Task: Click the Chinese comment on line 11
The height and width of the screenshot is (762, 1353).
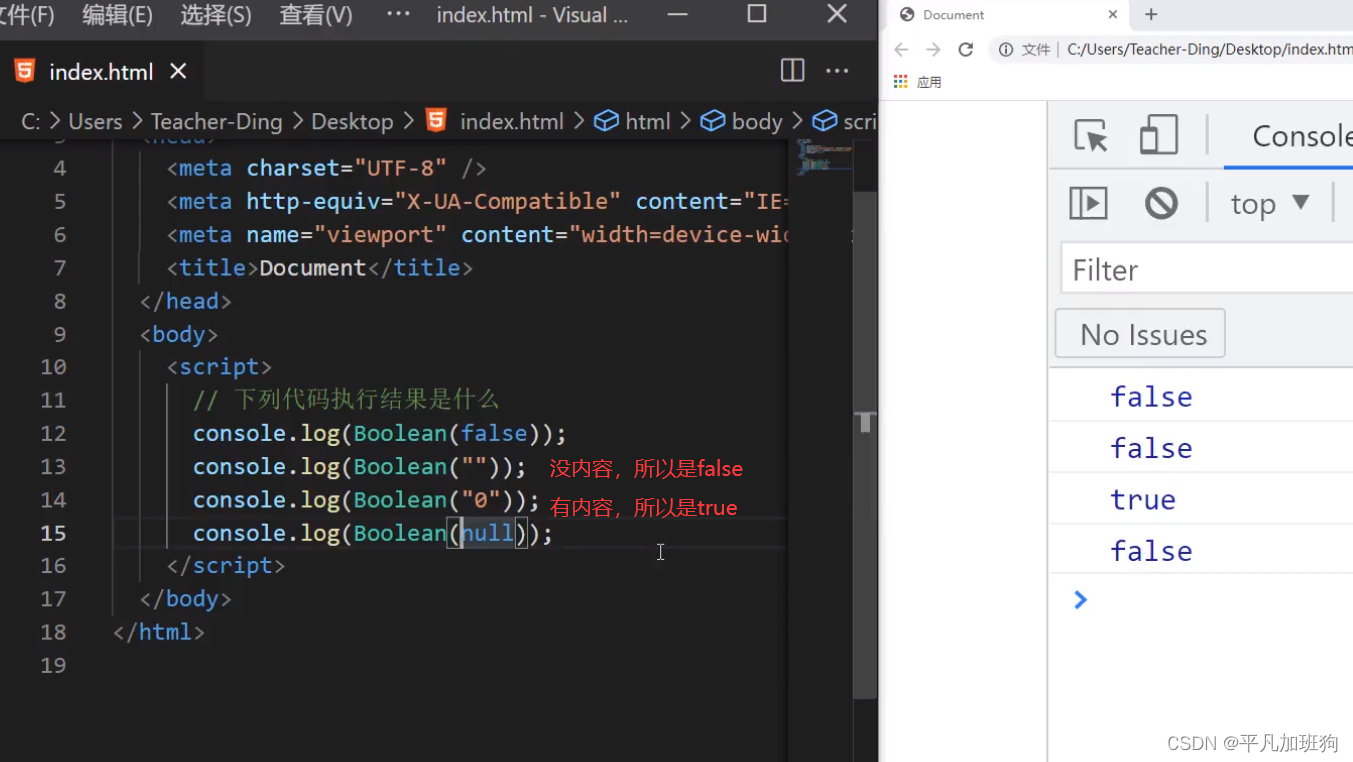Action: pyautogui.click(x=346, y=400)
